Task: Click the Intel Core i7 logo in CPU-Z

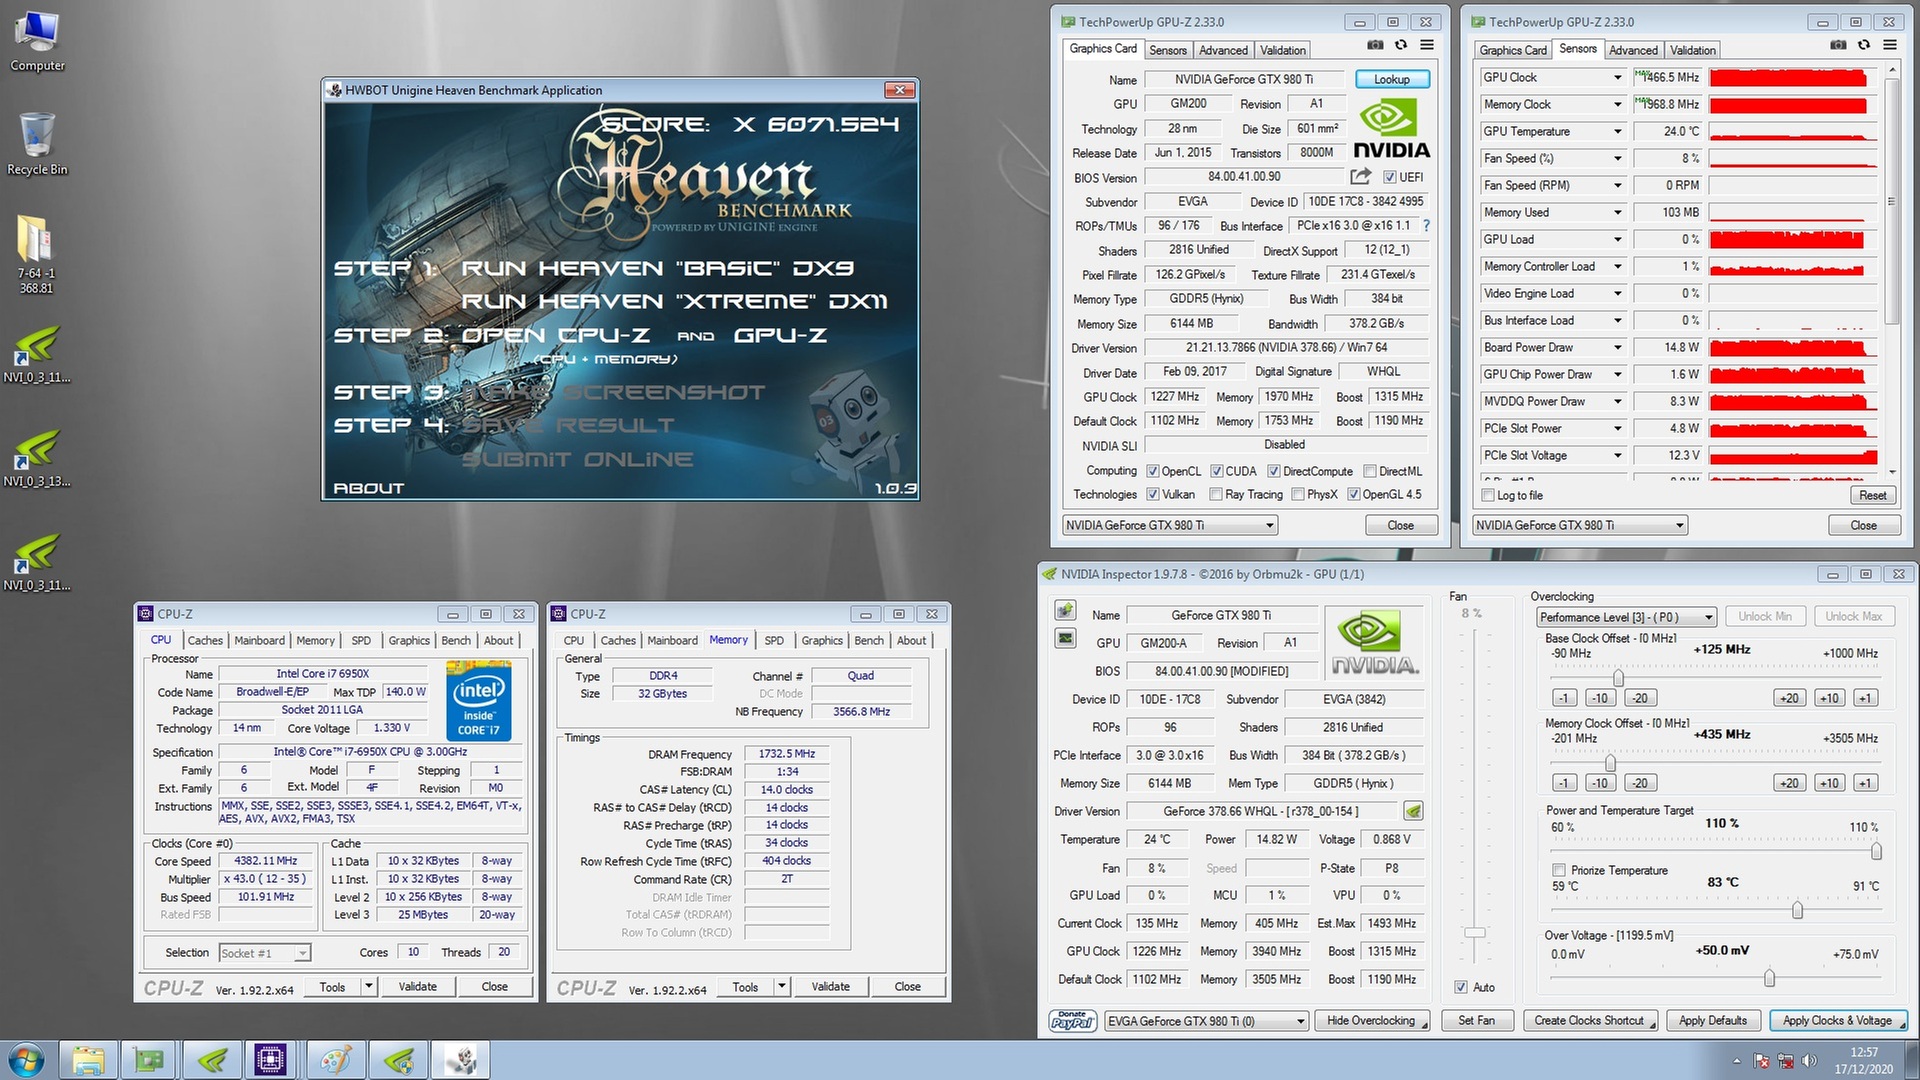Action: [479, 700]
